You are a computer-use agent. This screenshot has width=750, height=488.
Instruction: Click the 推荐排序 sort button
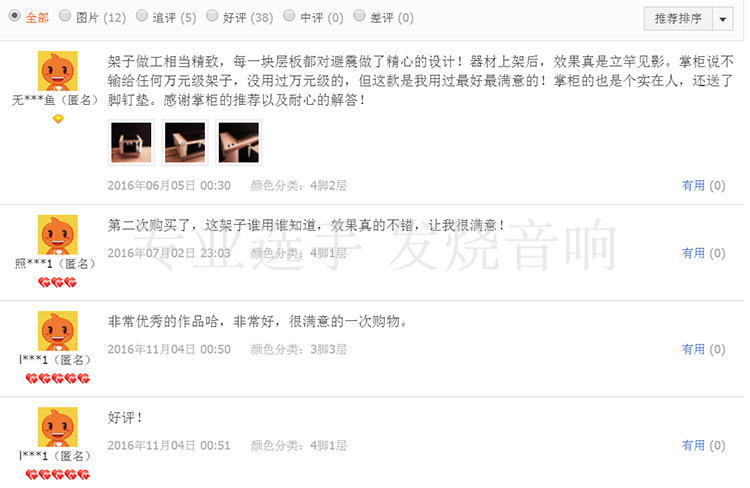(678, 19)
